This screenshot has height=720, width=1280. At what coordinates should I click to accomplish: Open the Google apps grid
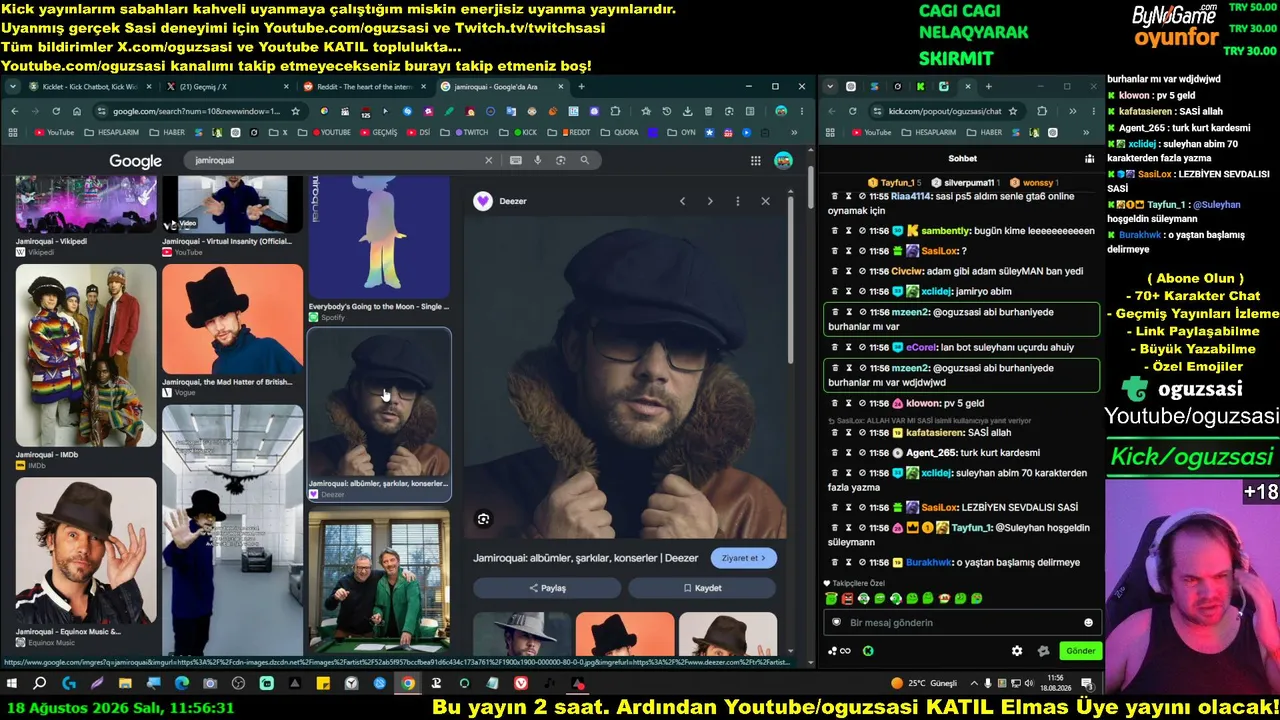[x=756, y=160]
